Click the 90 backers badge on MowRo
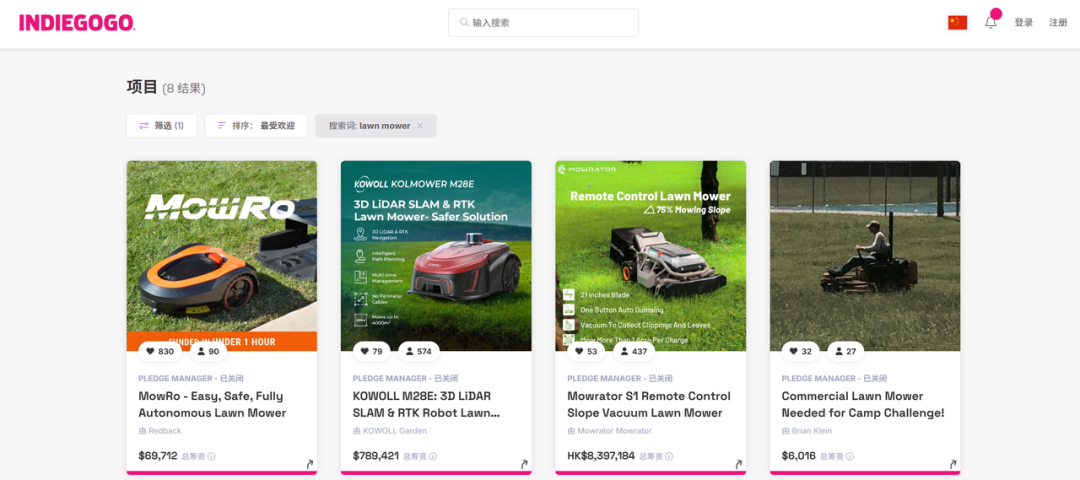 tap(207, 351)
